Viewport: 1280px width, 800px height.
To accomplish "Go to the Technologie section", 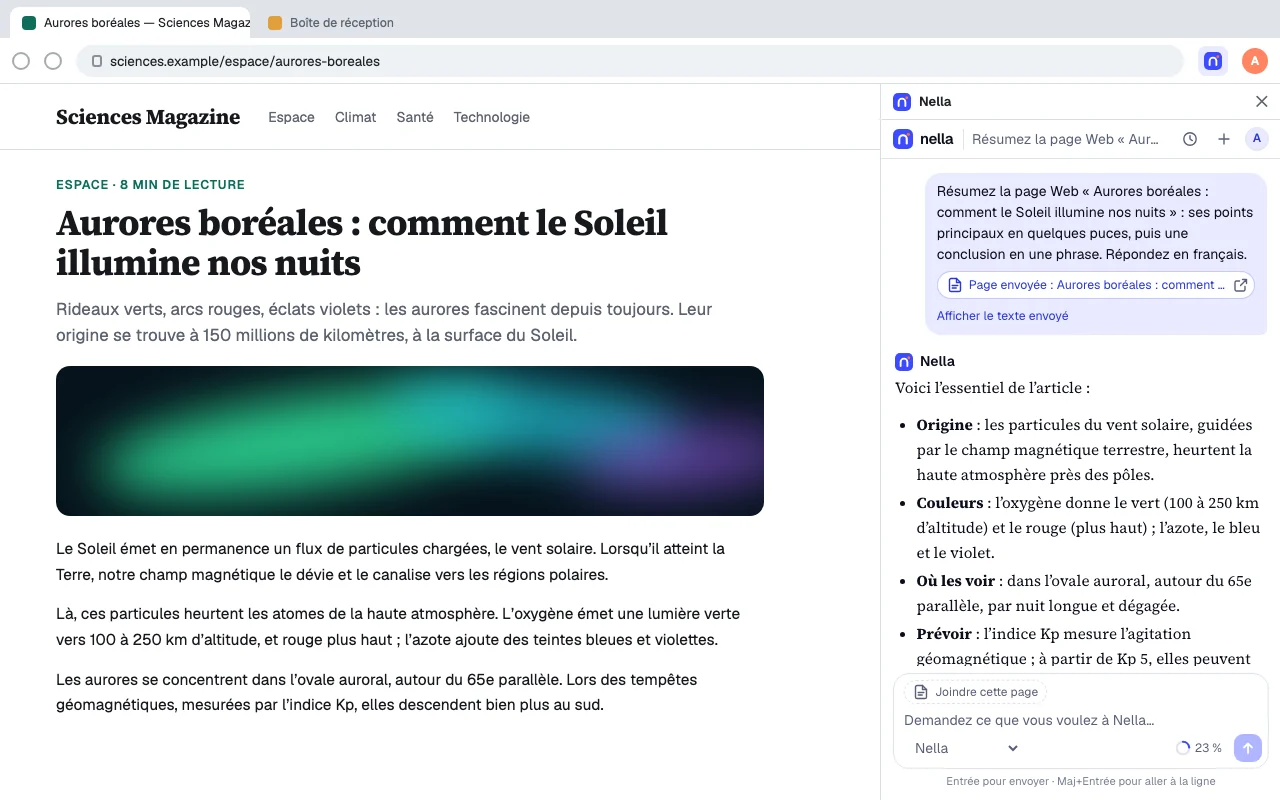I will (x=491, y=117).
